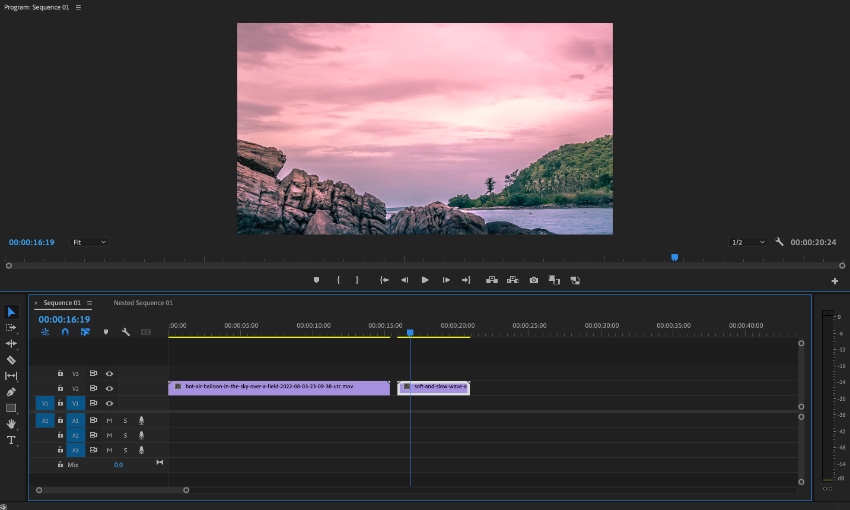Toggle captions track options button
This screenshot has width=850, height=510.
tap(146, 332)
